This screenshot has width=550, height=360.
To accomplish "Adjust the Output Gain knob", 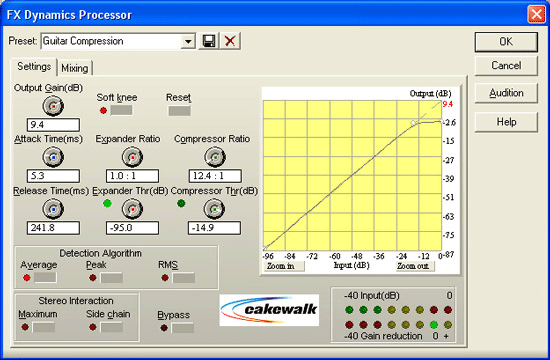I will tap(53, 106).
